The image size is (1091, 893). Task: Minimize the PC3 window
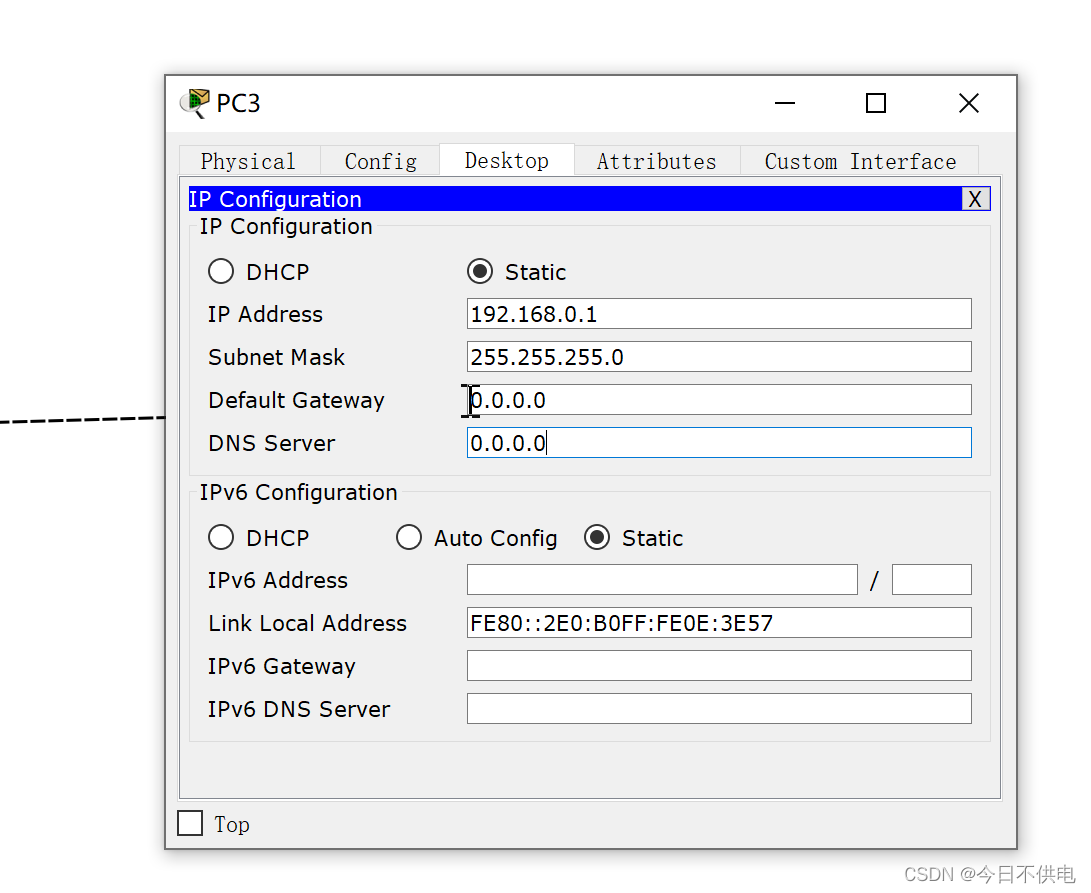(x=785, y=103)
